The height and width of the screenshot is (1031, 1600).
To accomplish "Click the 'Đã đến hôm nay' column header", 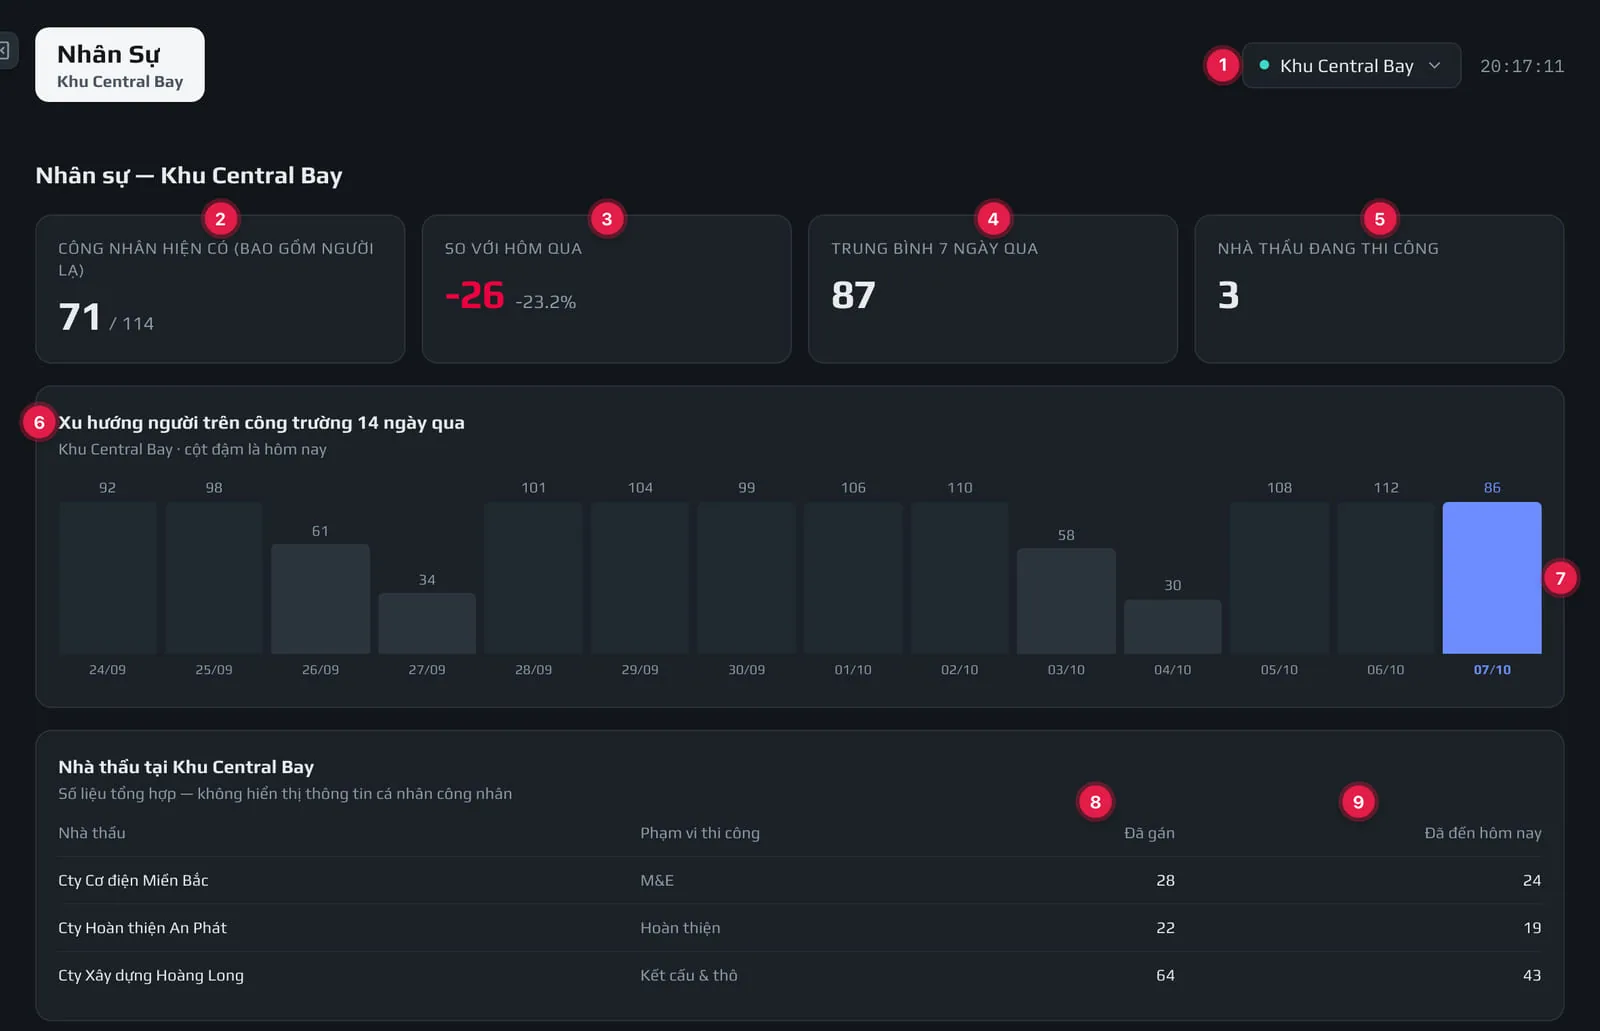I will click(x=1483, y=833).
